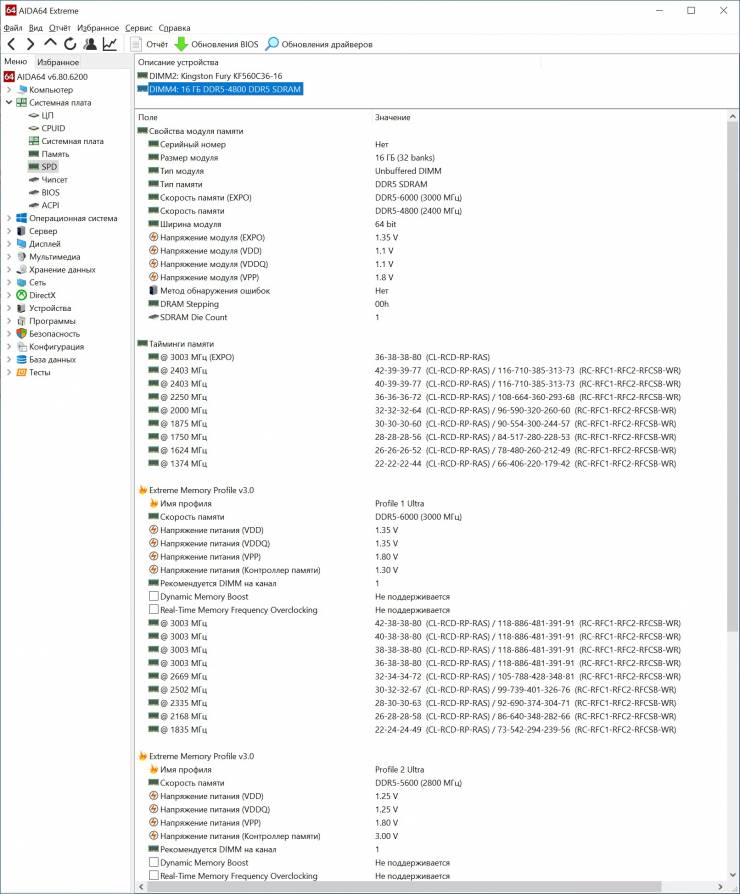Screen dimensions: 740x894
Task: Click the Дисплей monitor icon
Action: tap(22, 243)
